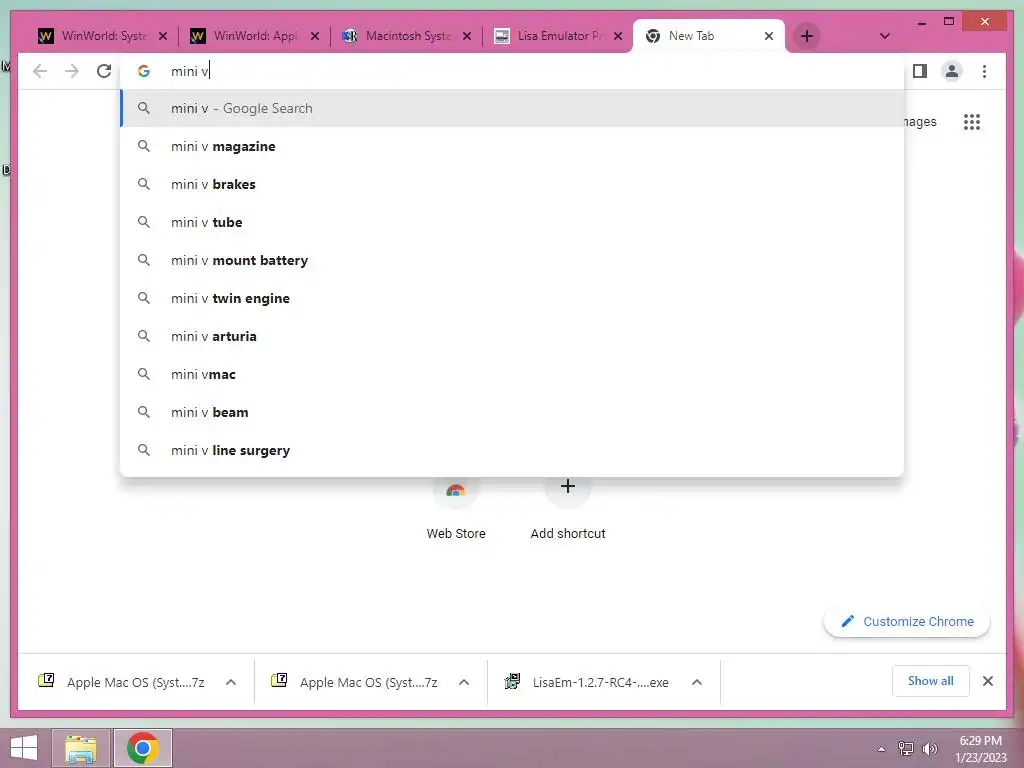1024x768 pixels.
Task: Close the Macintosh System tab
Action: (x=467, y=36)
